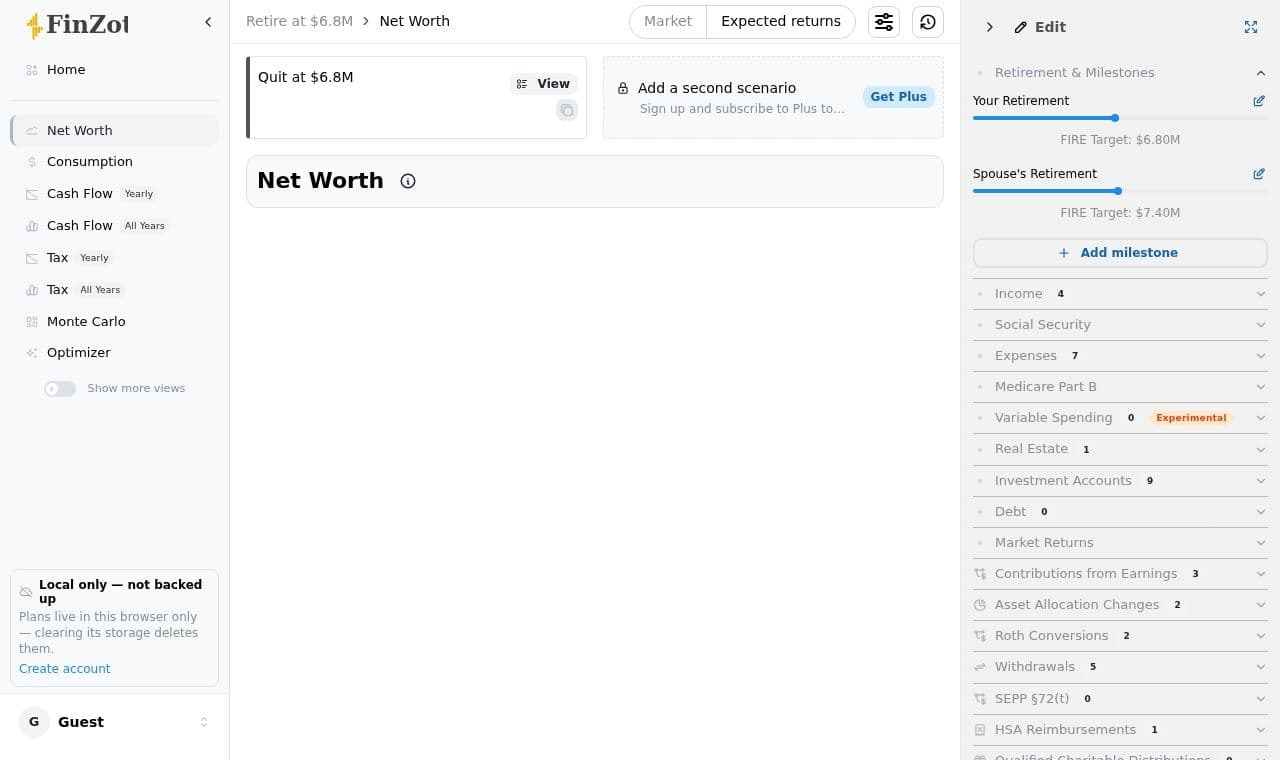Viewport: 1280px width, 760px height.
Task: Click the Home icon in sidebar
Action: coord(32,70)
